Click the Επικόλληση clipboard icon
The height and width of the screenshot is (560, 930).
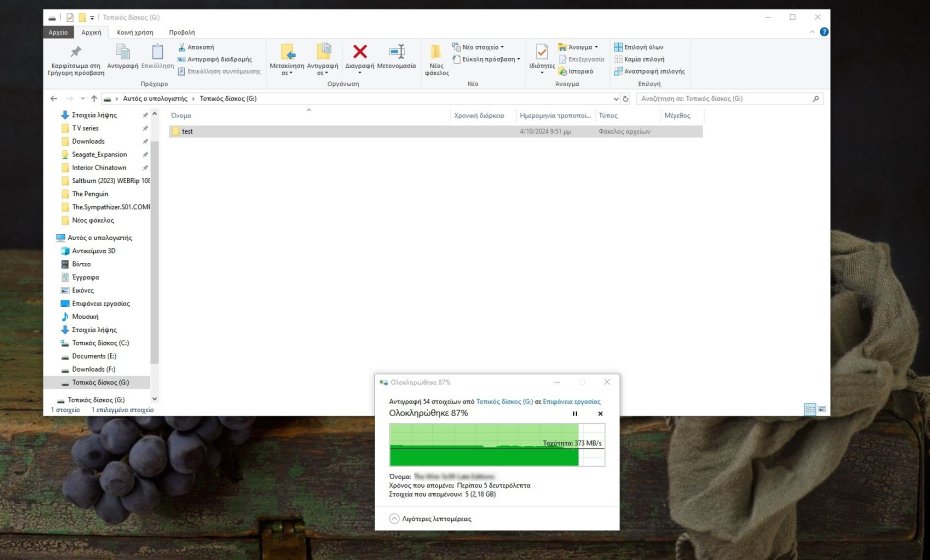click(x=157, y=52)
